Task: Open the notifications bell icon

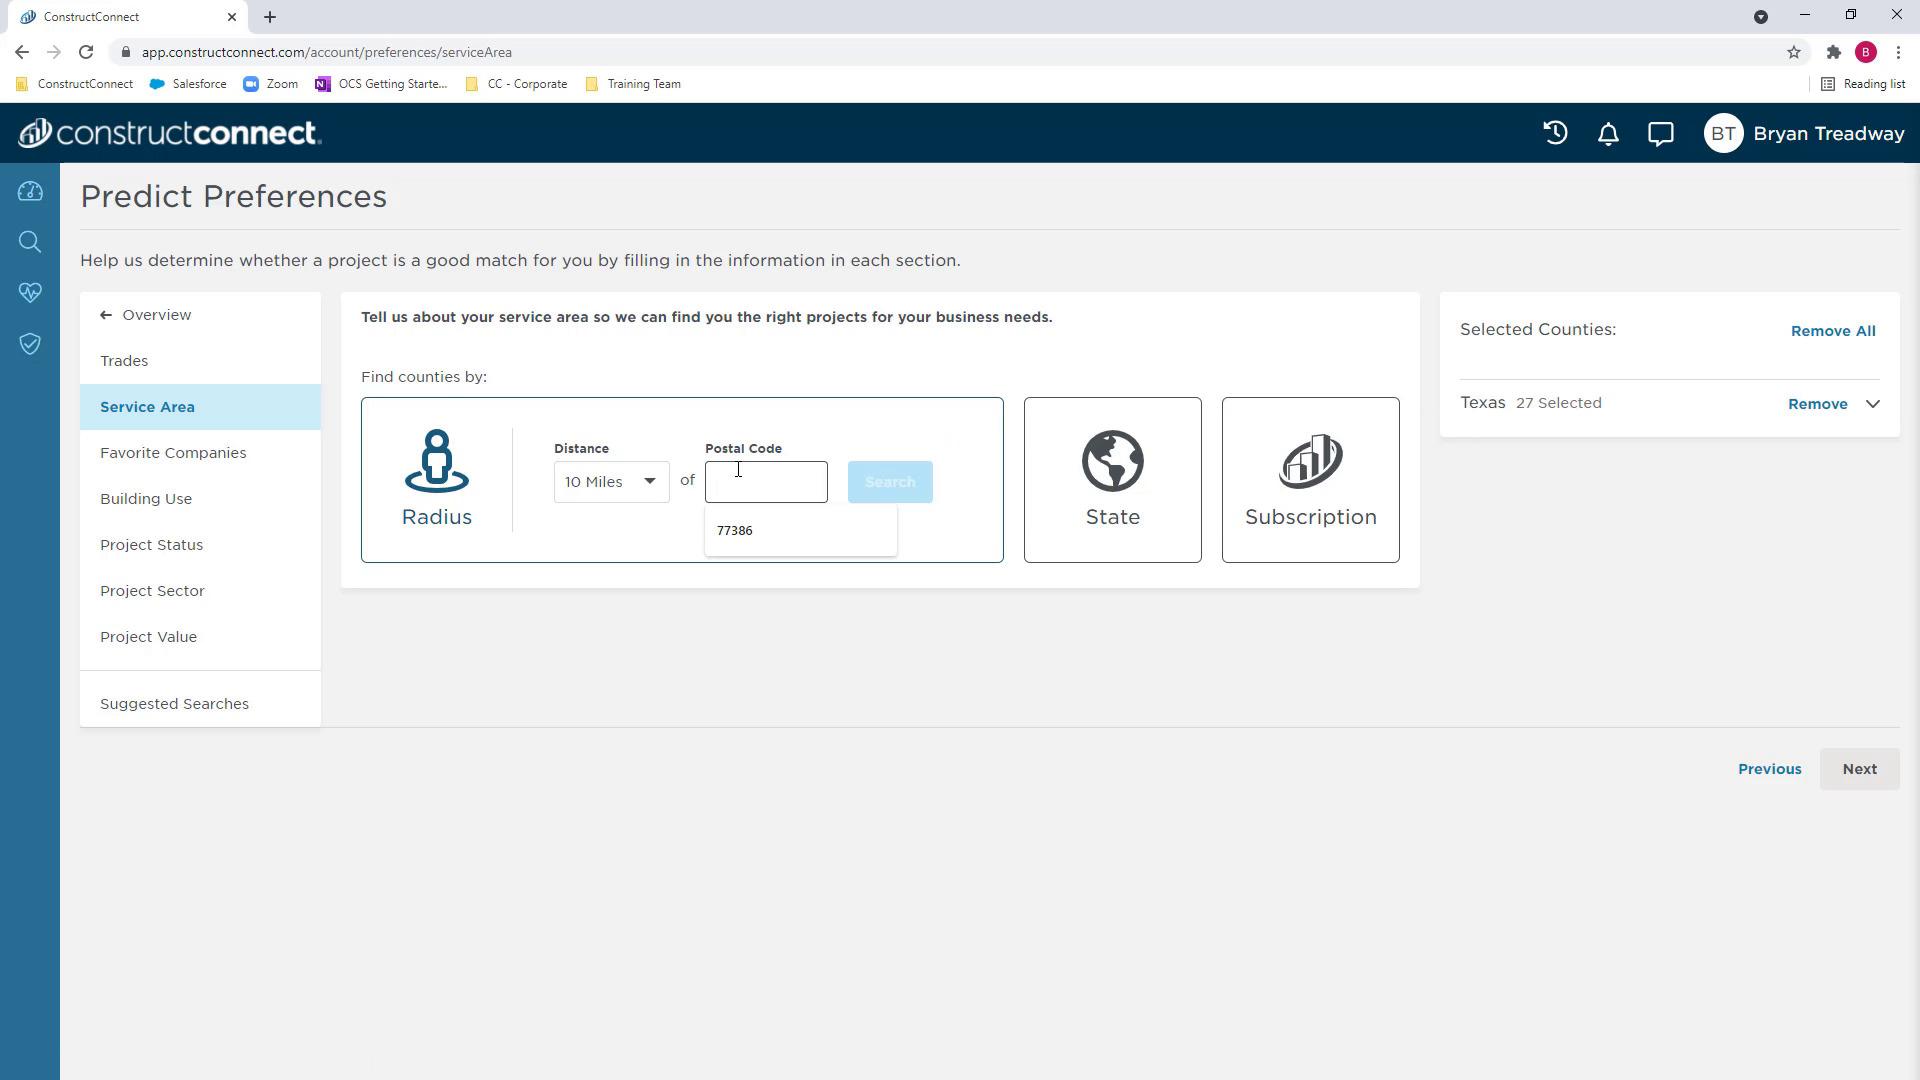Action: [1608, 134]
